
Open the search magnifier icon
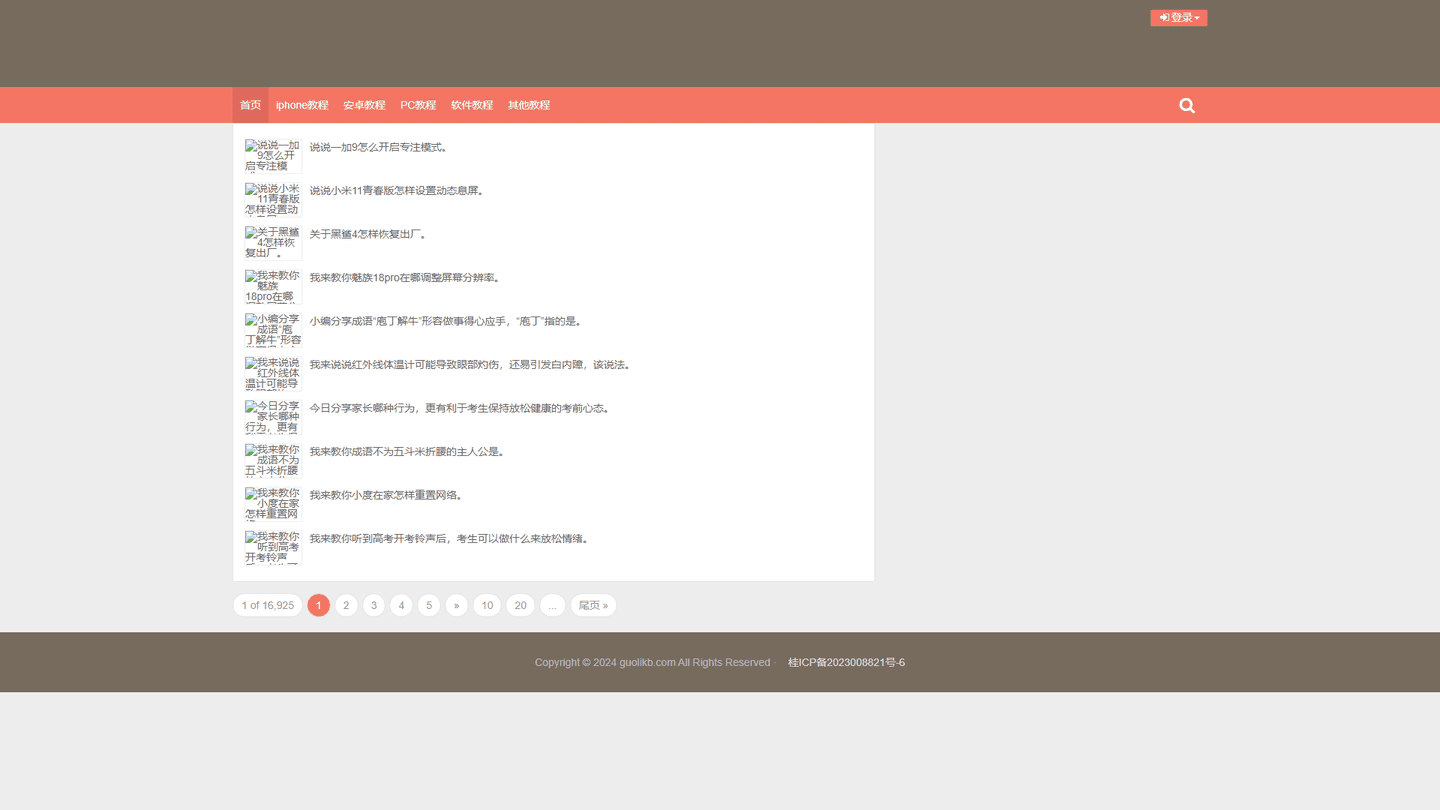click(x=1187, y=105)
